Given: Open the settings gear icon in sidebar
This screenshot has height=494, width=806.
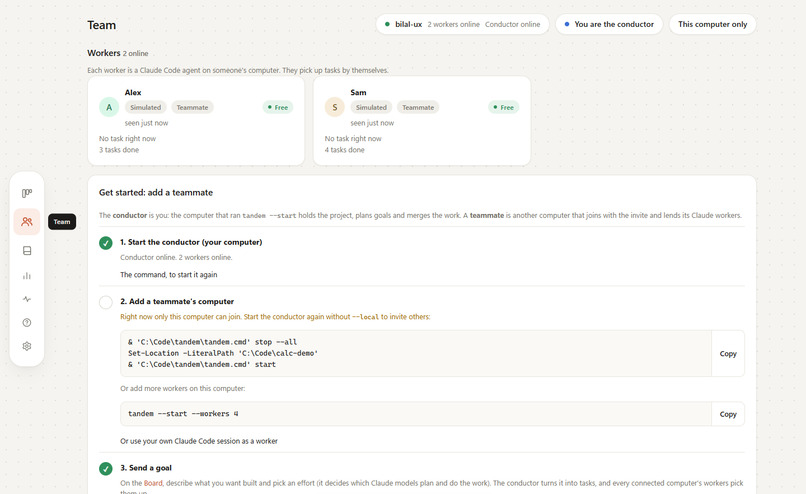Looking at the screenshot, I should (27, 346).
